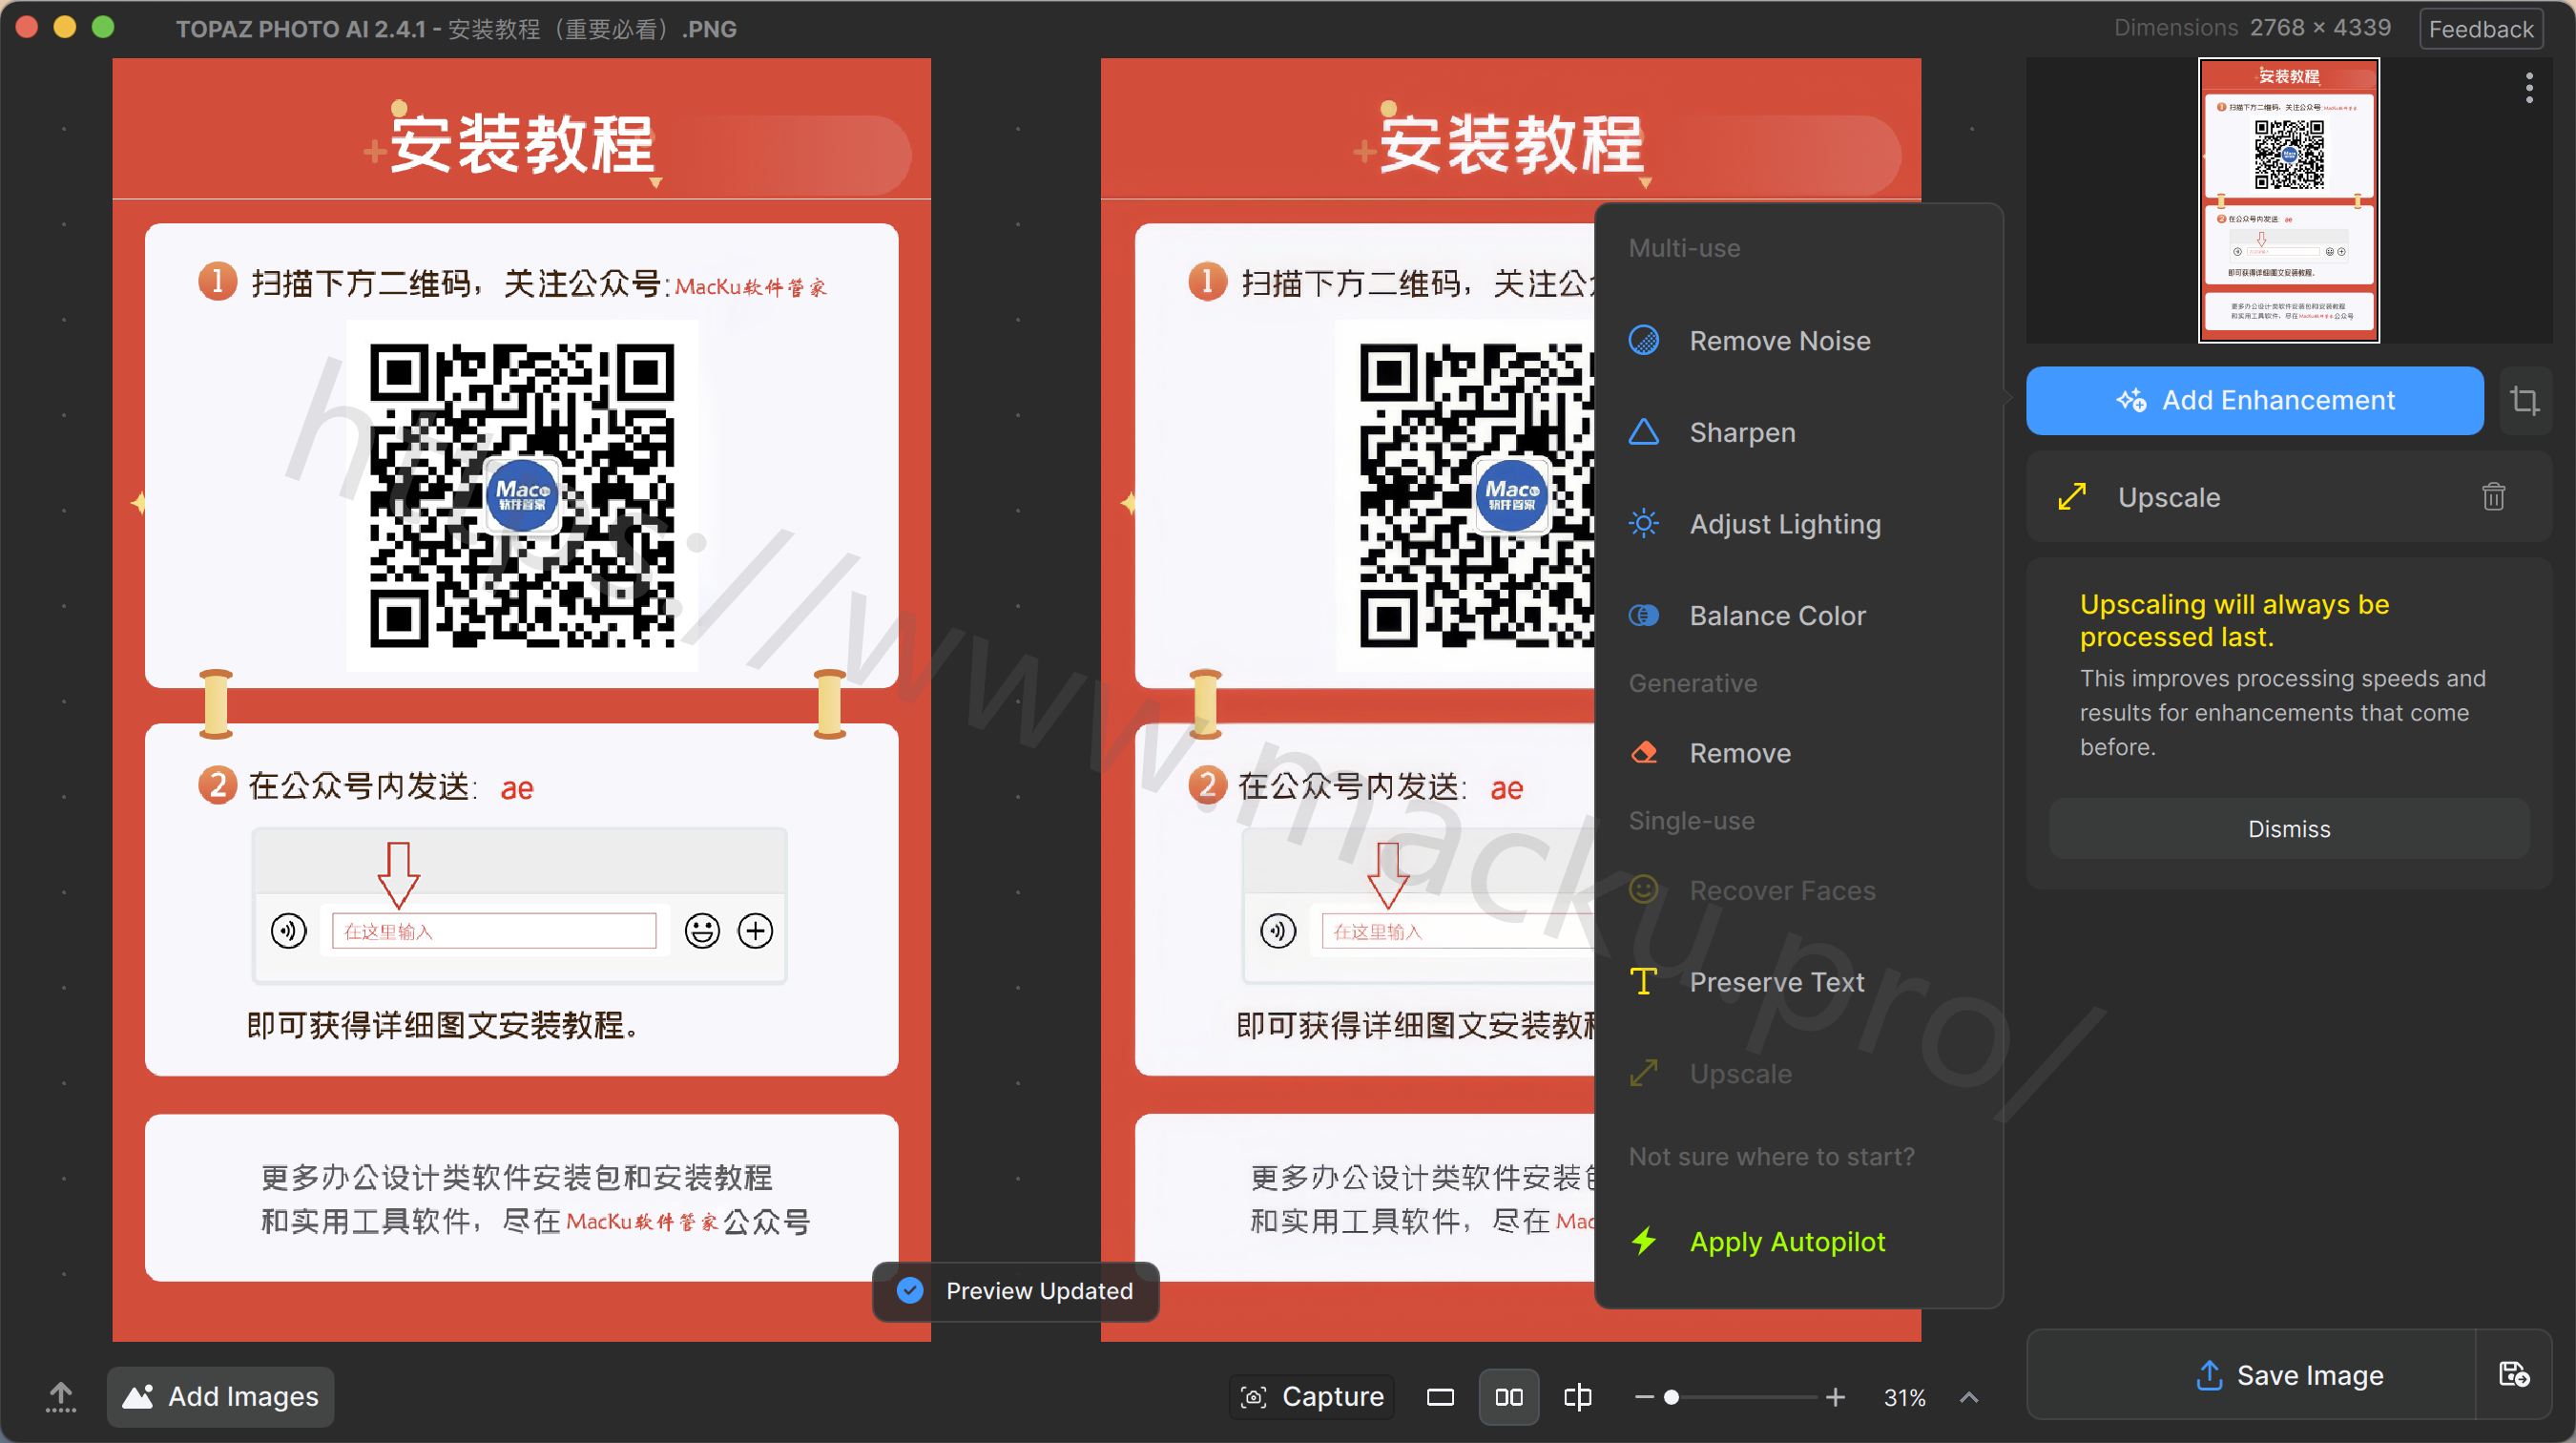
Task: Open the three-dot image options menu
Action: [2530, 88]
